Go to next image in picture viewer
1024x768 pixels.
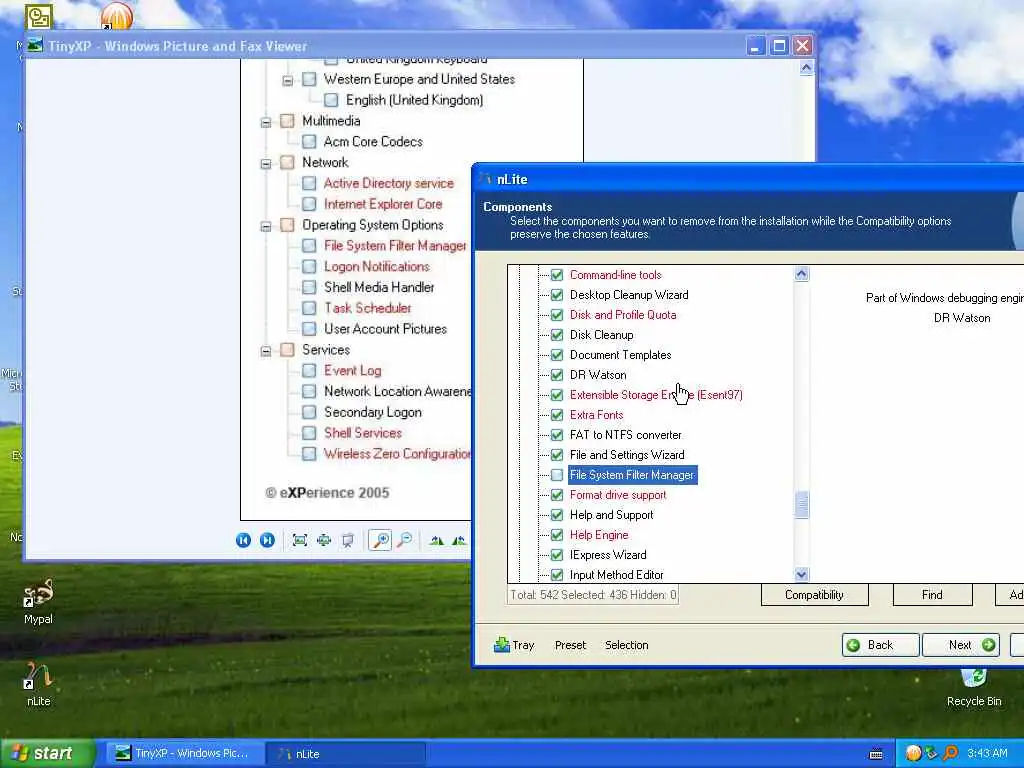click(x=267, y=540)
